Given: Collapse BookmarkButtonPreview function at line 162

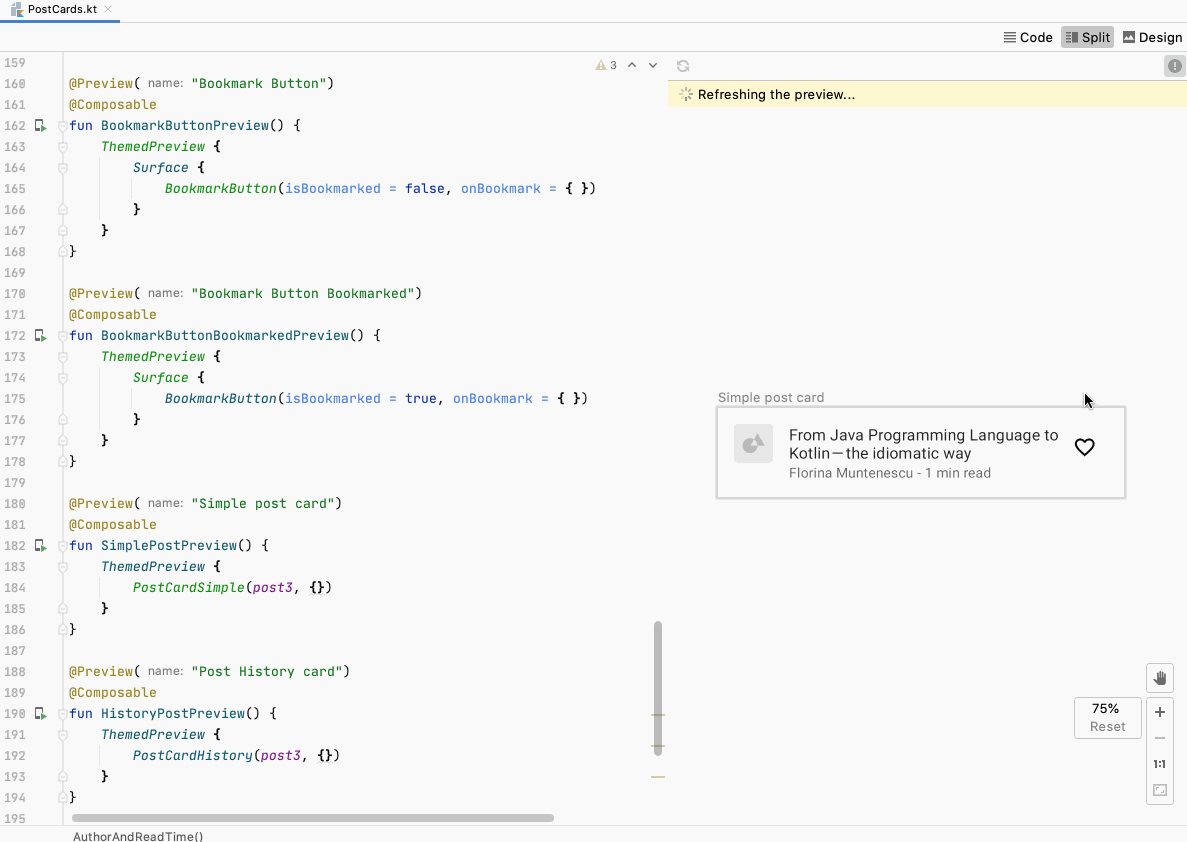Looking at the screenshot, I should [x=63, y=126].
